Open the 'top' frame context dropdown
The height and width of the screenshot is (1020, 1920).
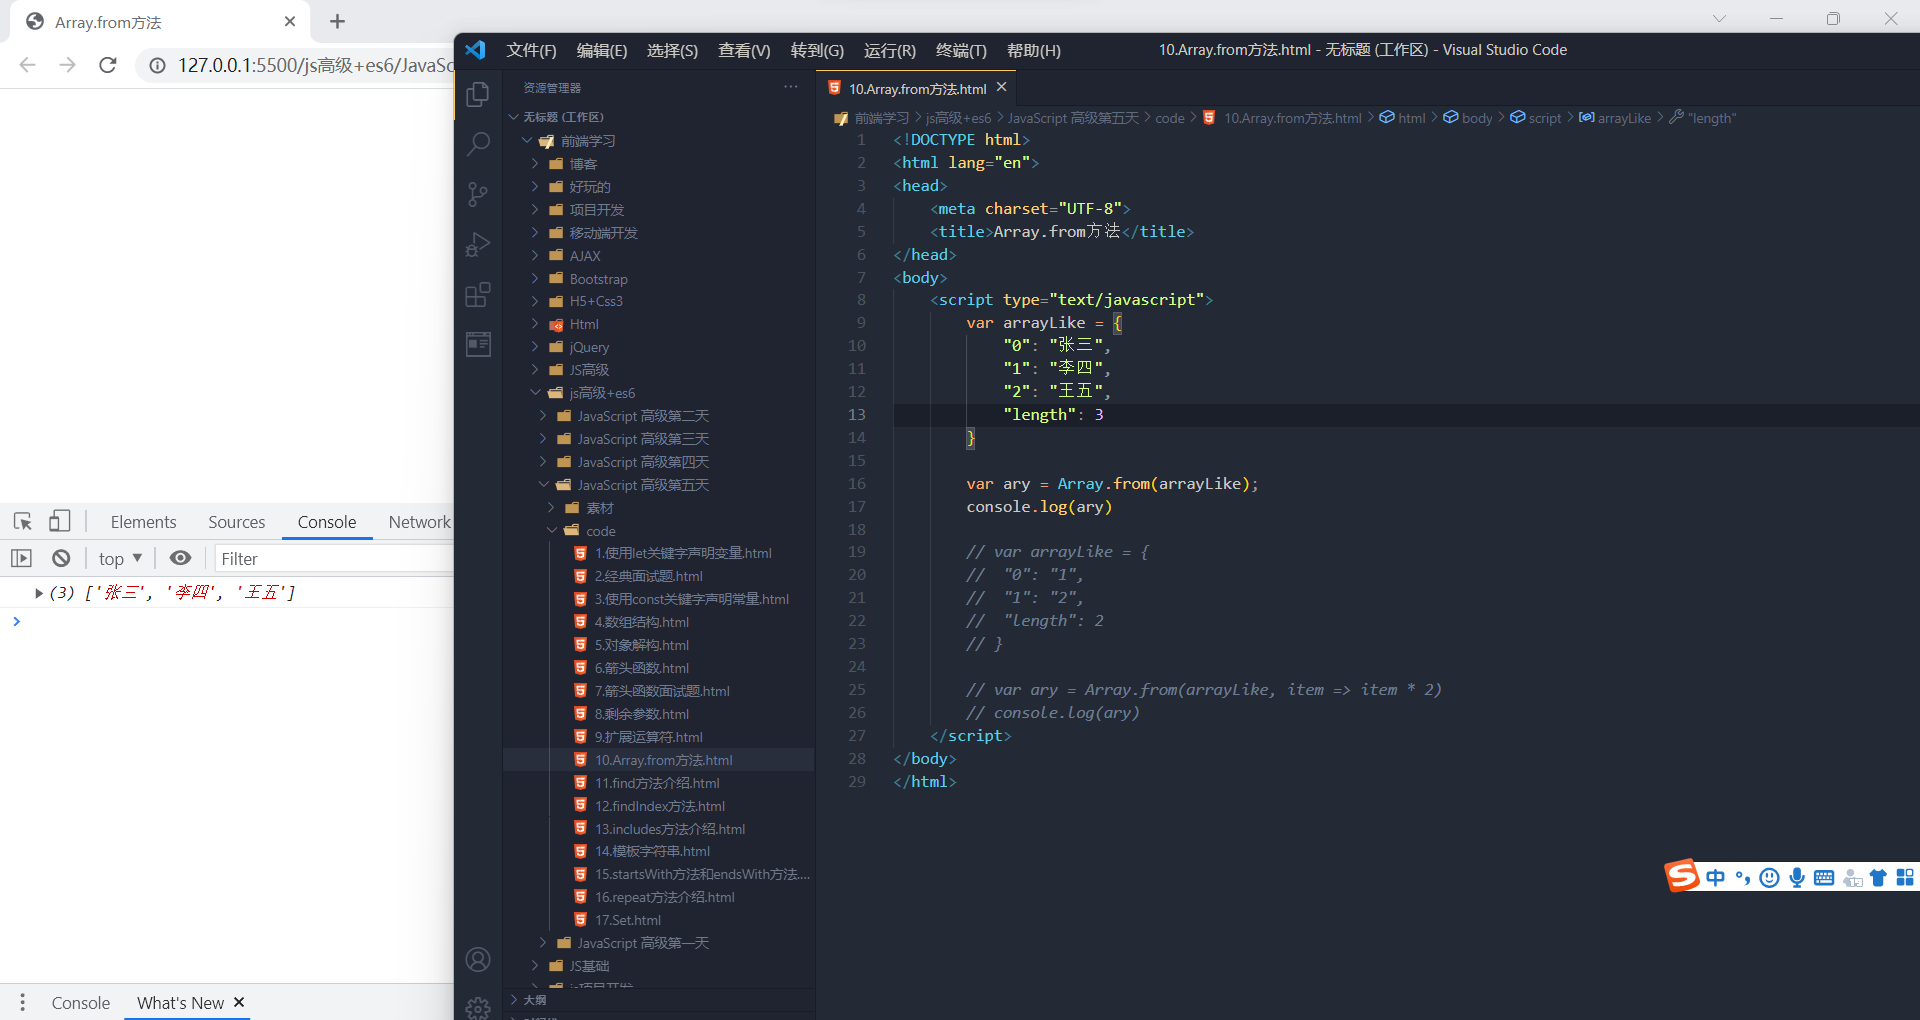click(x=119, y=558)
